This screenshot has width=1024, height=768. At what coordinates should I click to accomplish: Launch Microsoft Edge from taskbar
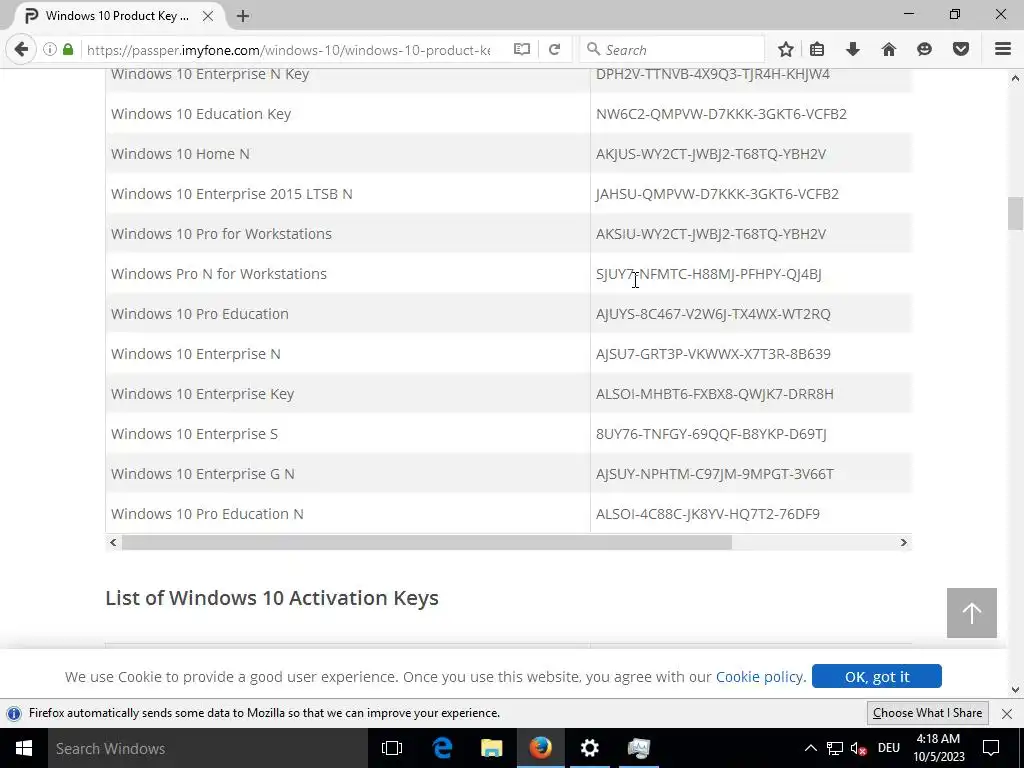pos(442,748)
